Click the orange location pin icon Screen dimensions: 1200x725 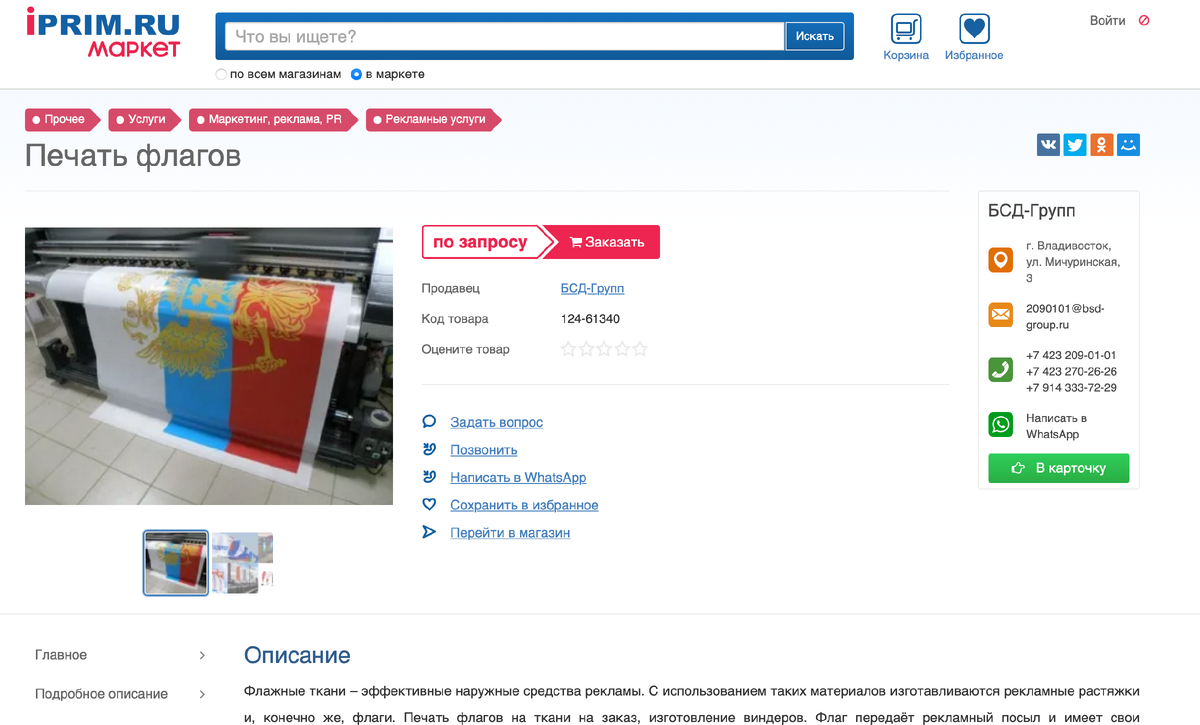(1000, 261)
